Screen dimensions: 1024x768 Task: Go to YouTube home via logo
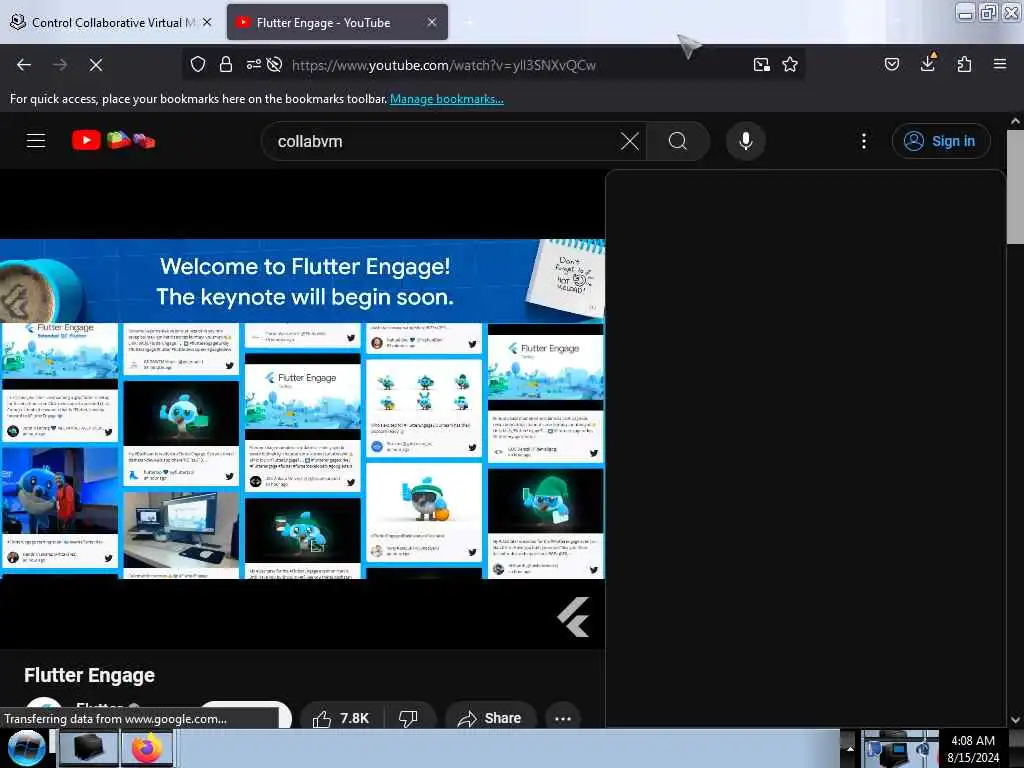point(113,140)
